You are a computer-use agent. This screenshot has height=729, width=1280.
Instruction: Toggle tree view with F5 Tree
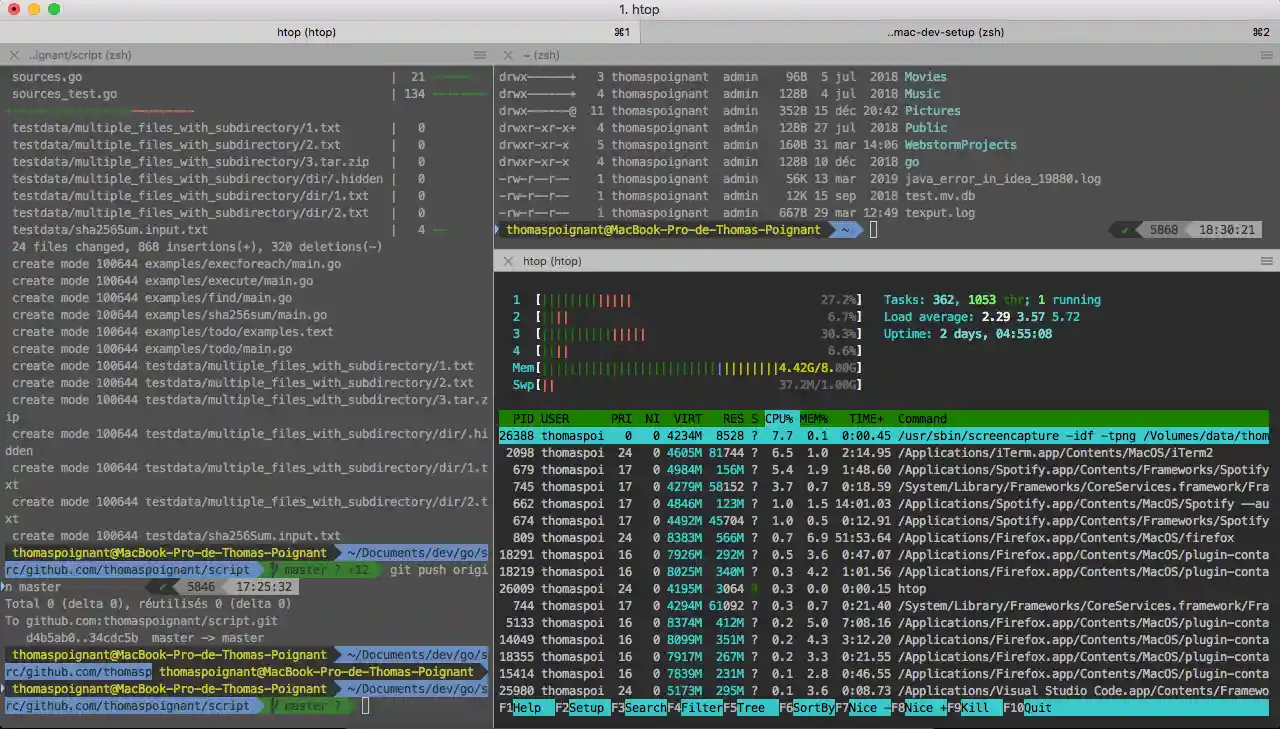[x=750, y=708]
